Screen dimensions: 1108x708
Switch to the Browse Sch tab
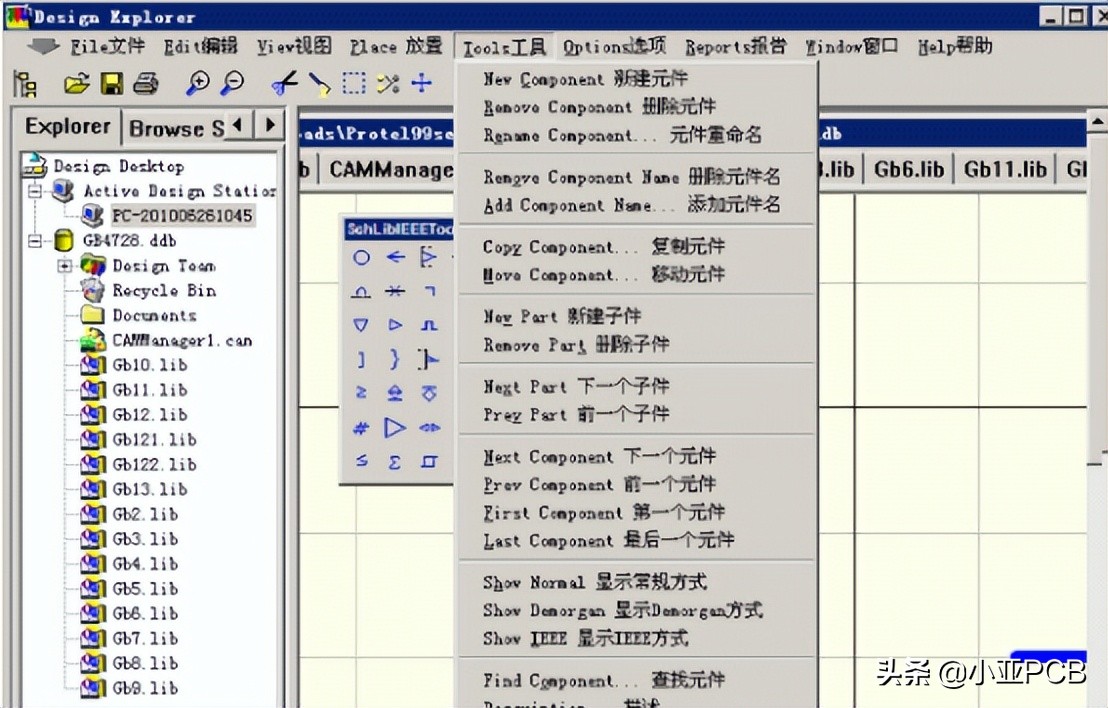pos(176,129)
